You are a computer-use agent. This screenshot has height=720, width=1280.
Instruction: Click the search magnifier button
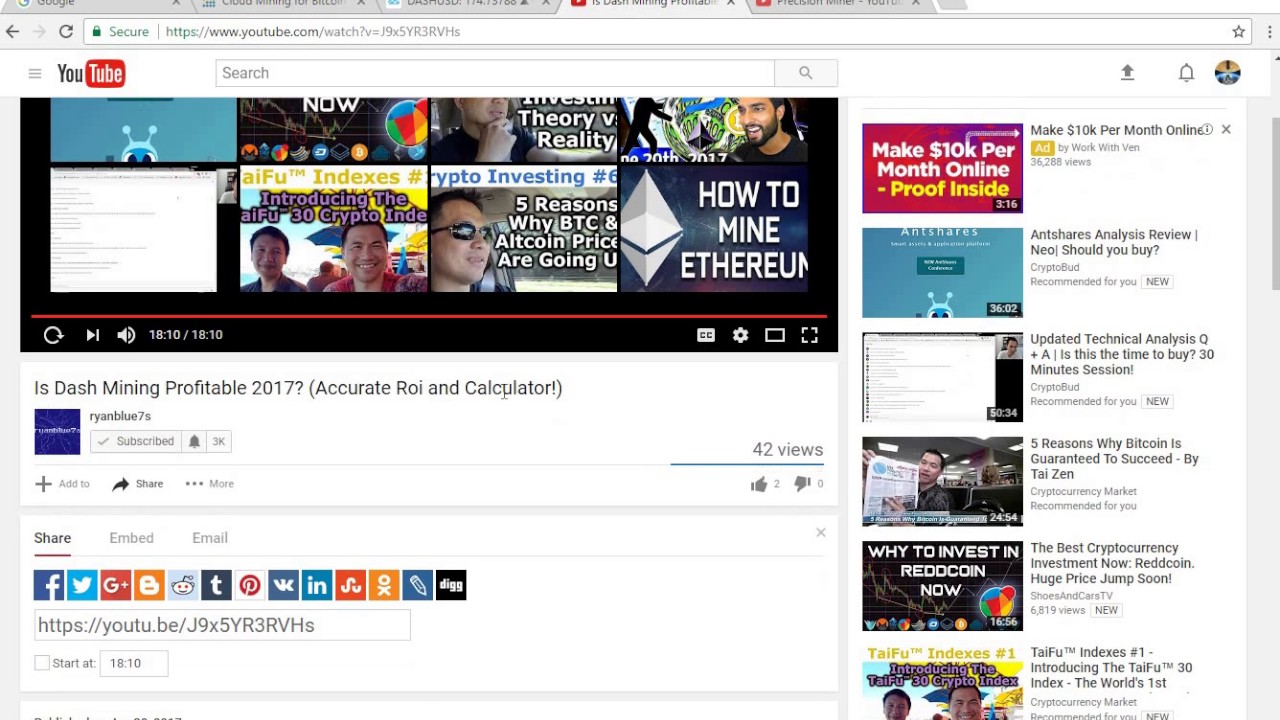[805, 73]
